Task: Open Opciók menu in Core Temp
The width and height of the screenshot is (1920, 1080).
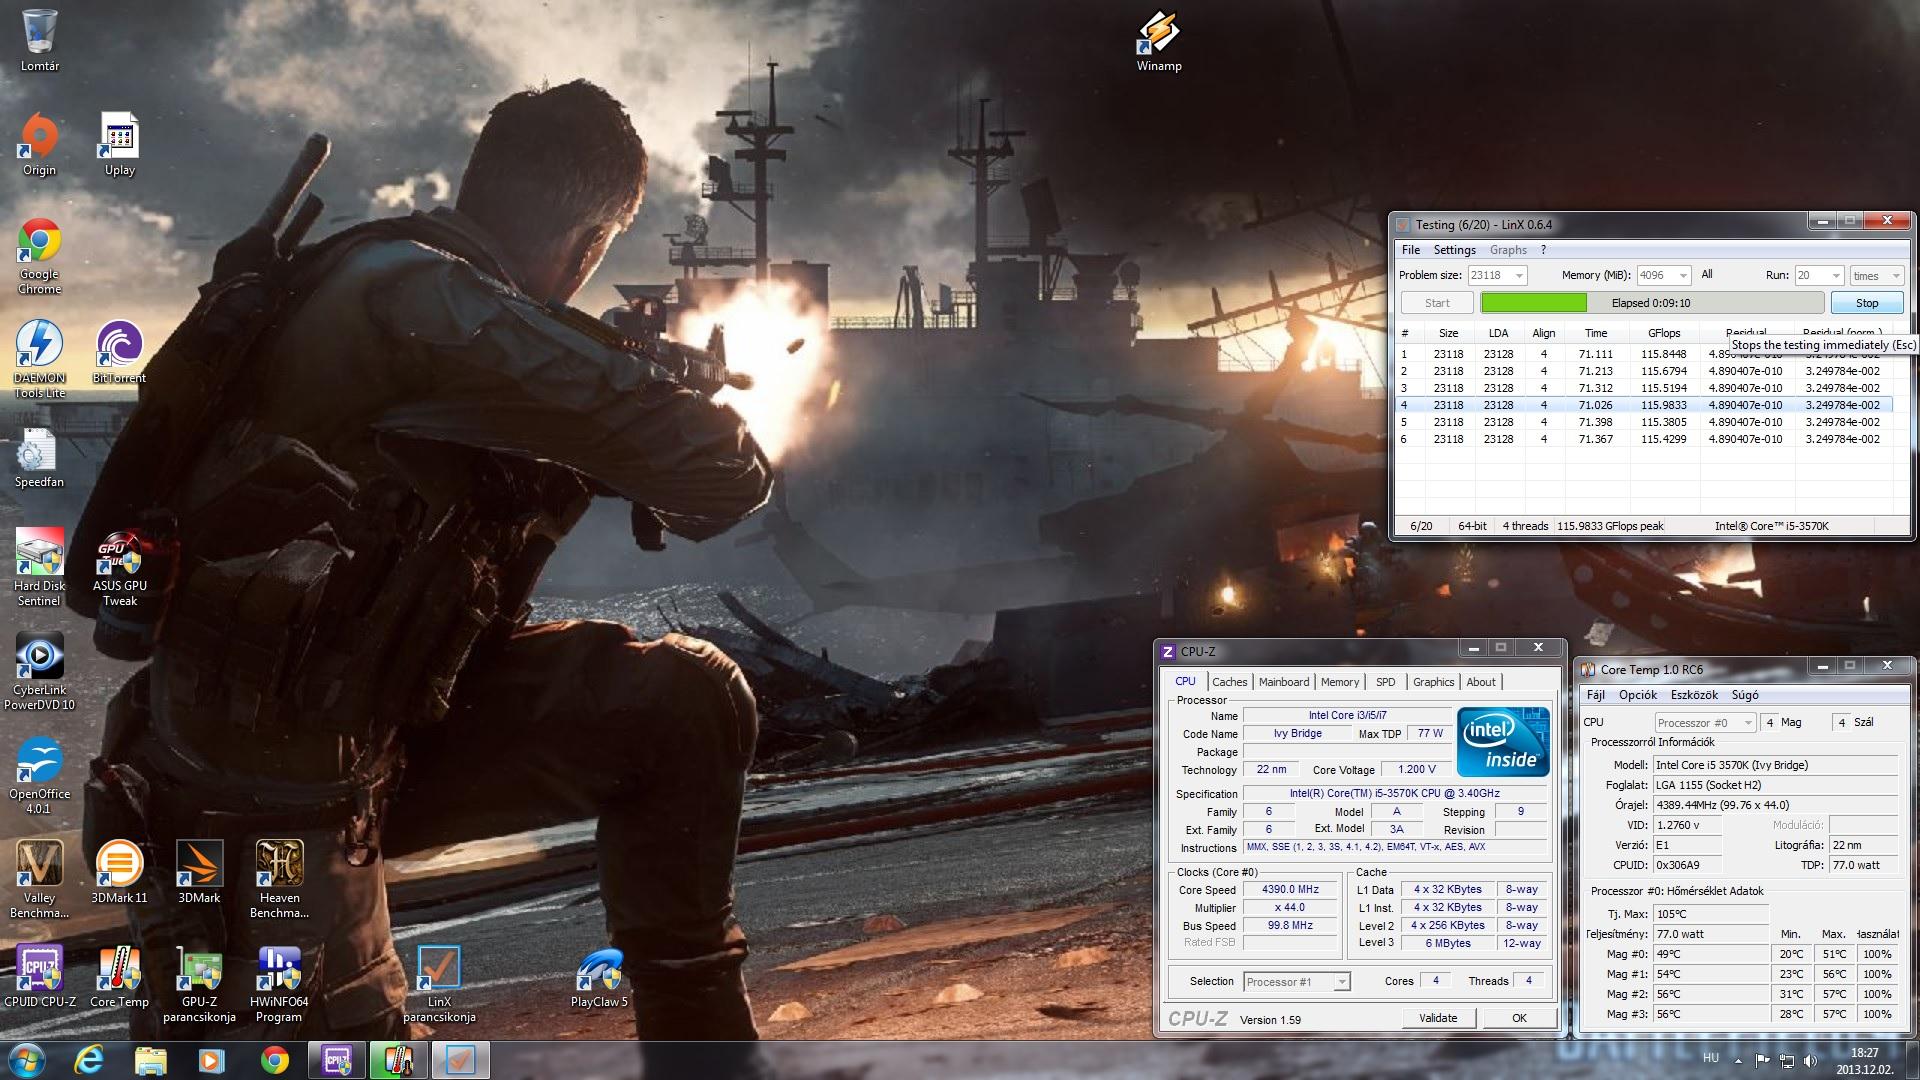Action: point(1638,695)
